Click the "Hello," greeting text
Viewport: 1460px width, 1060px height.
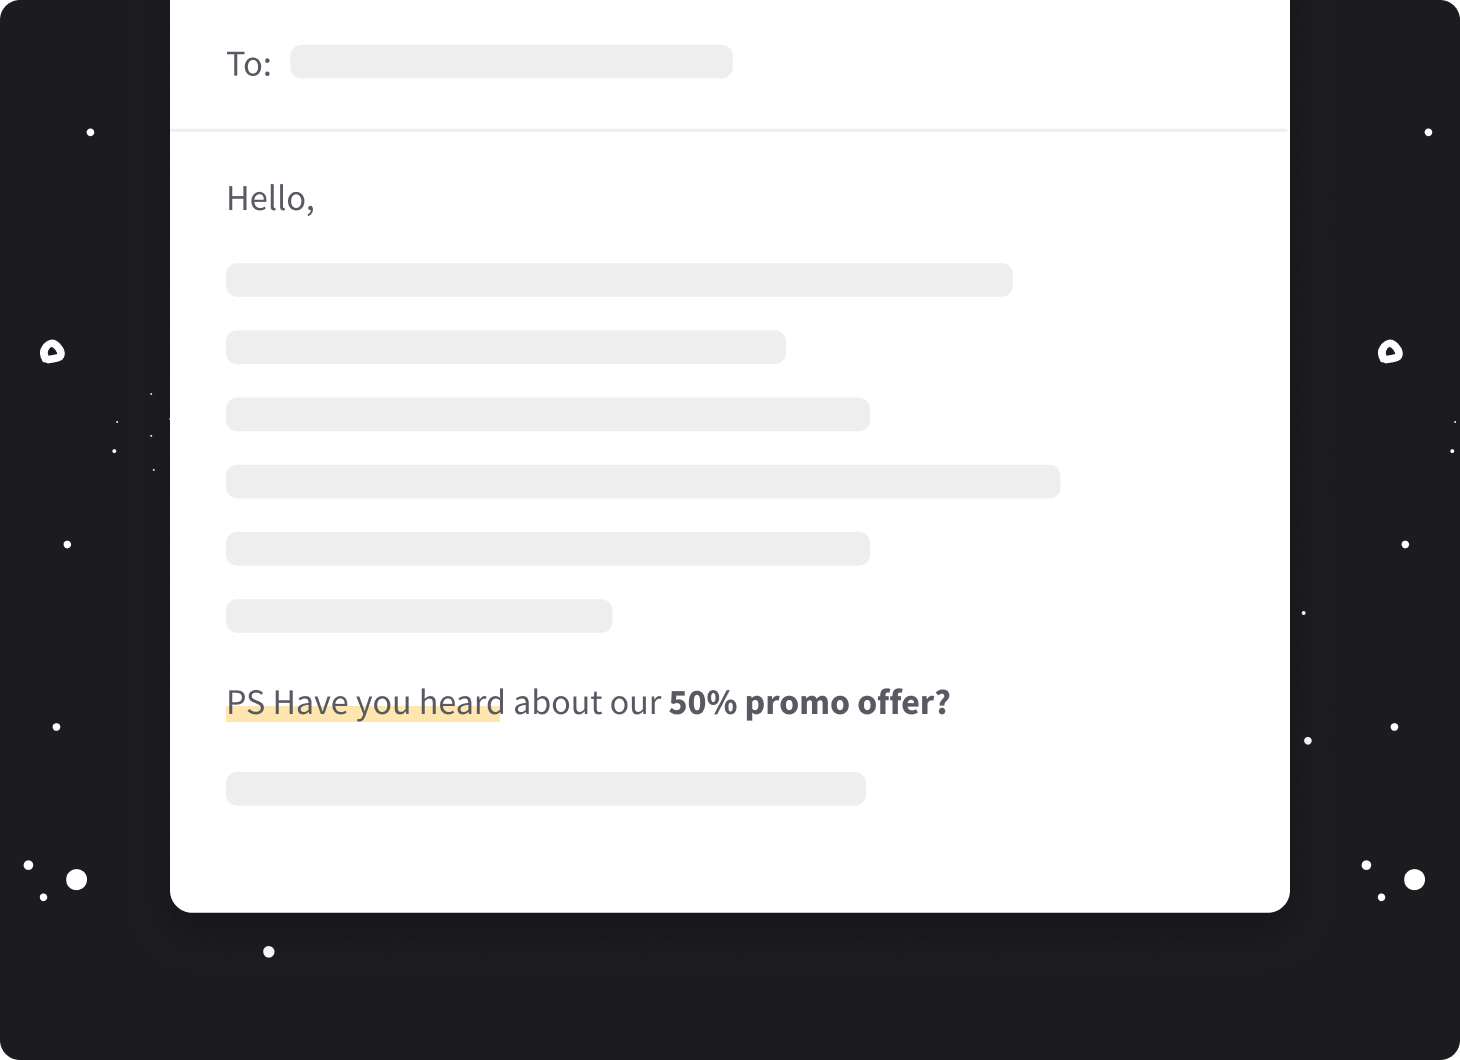[270, 199]
